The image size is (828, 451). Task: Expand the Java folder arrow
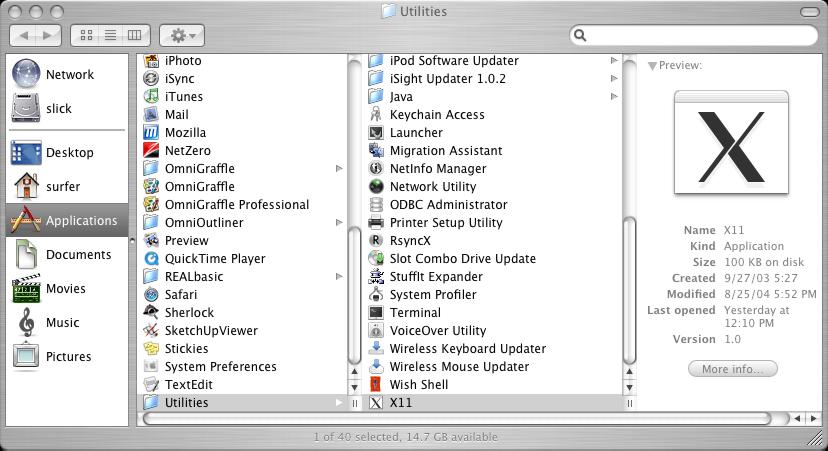pos(614,97)
